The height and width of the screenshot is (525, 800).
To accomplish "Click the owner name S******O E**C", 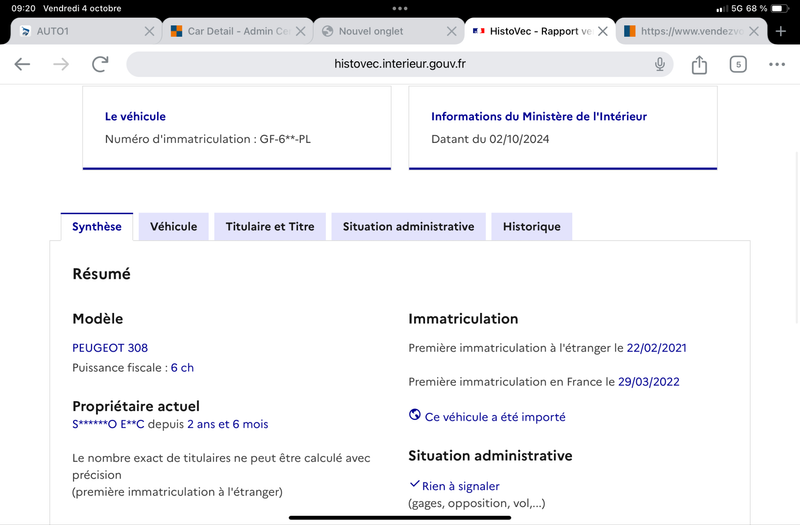I will coord(108,424).
